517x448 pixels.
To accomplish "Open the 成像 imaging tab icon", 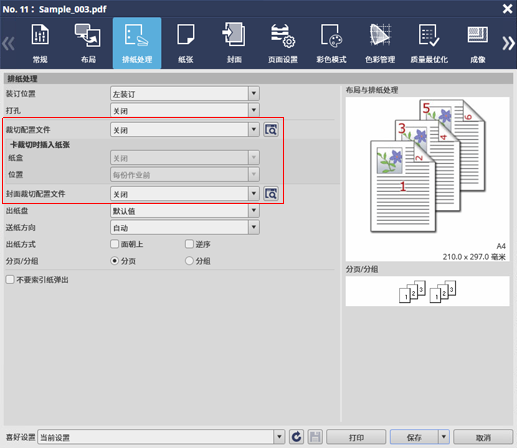I will [x=477, y=43].
